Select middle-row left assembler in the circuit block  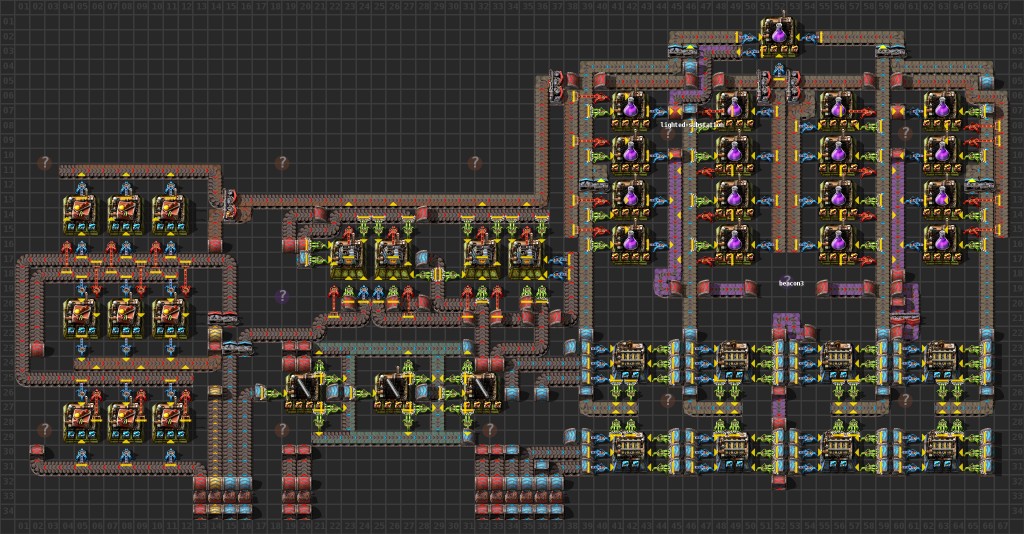[x=81, y=318]
